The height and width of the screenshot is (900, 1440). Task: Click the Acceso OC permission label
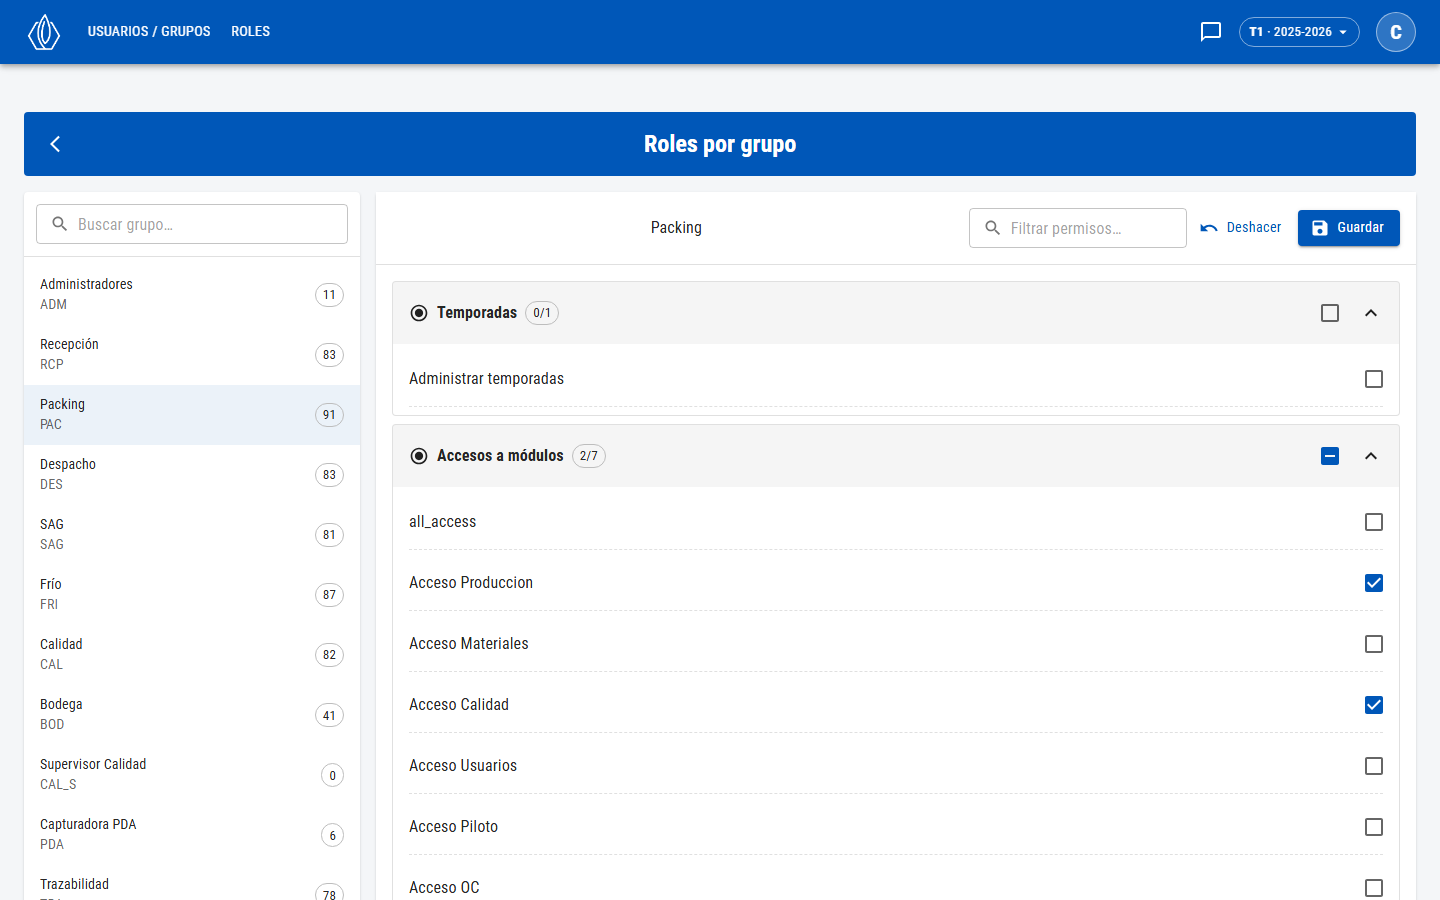(444, 888)
